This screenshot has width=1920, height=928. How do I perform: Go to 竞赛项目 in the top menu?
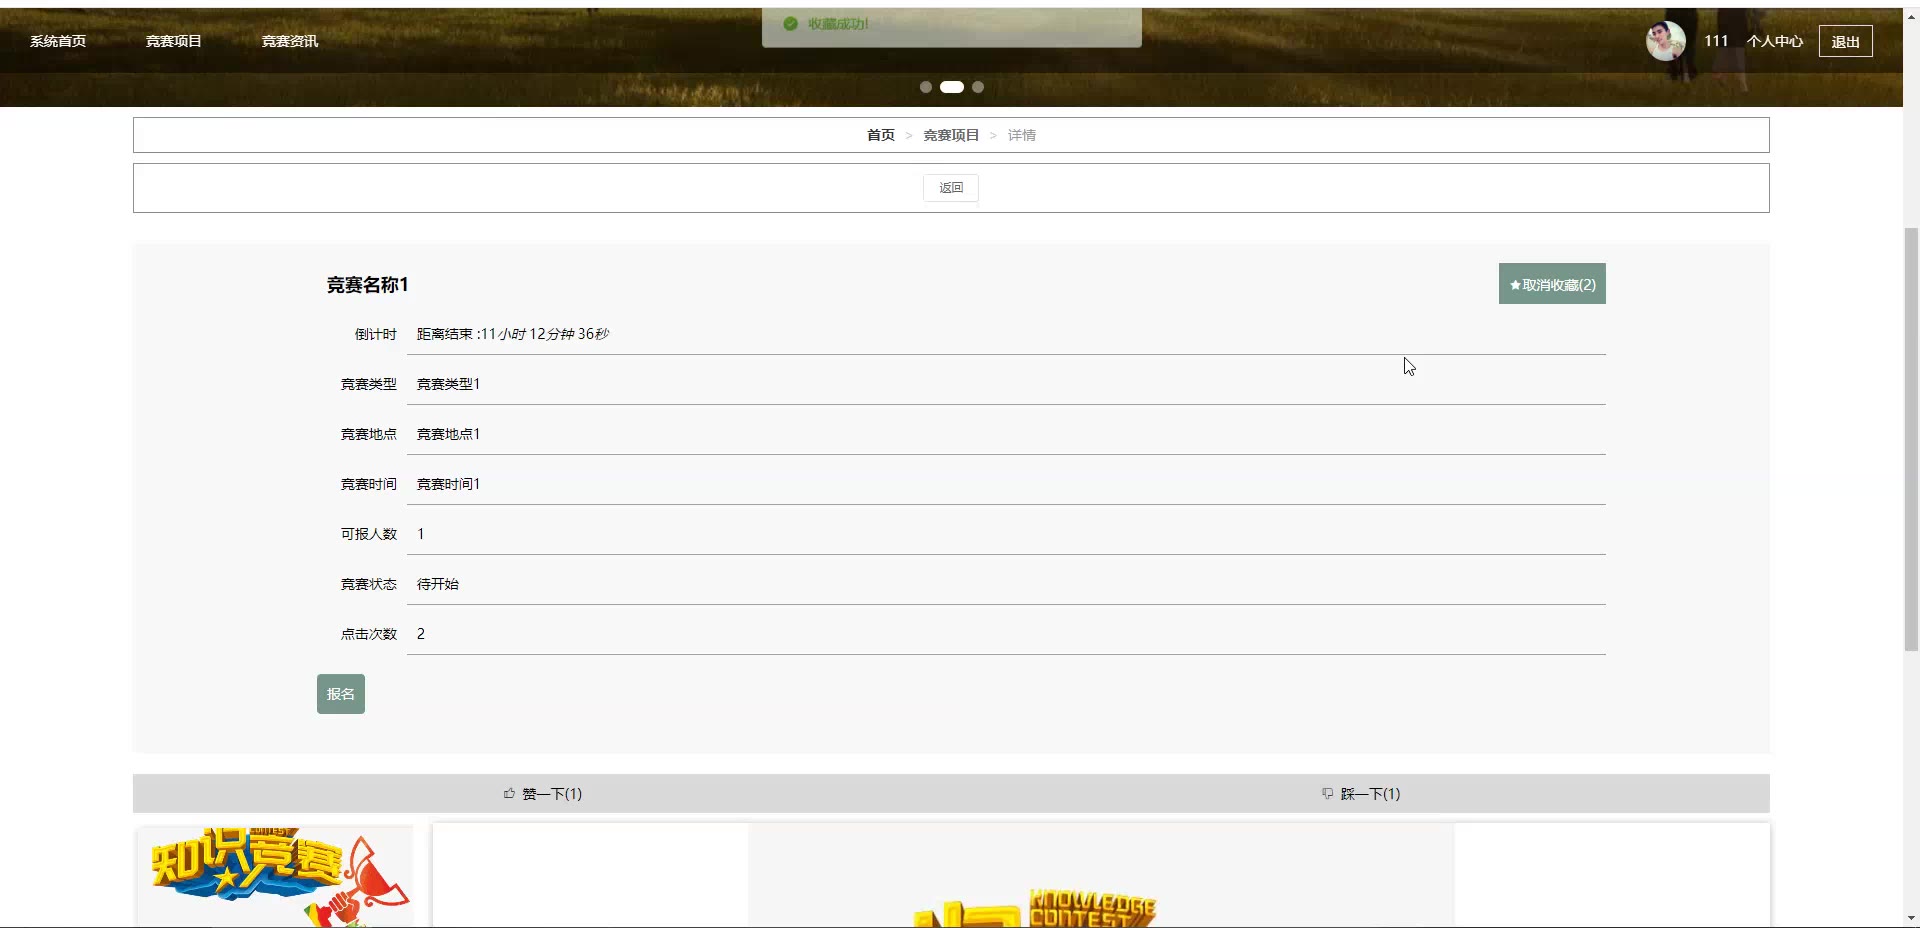pyautogui.click(x=174, y=41)
